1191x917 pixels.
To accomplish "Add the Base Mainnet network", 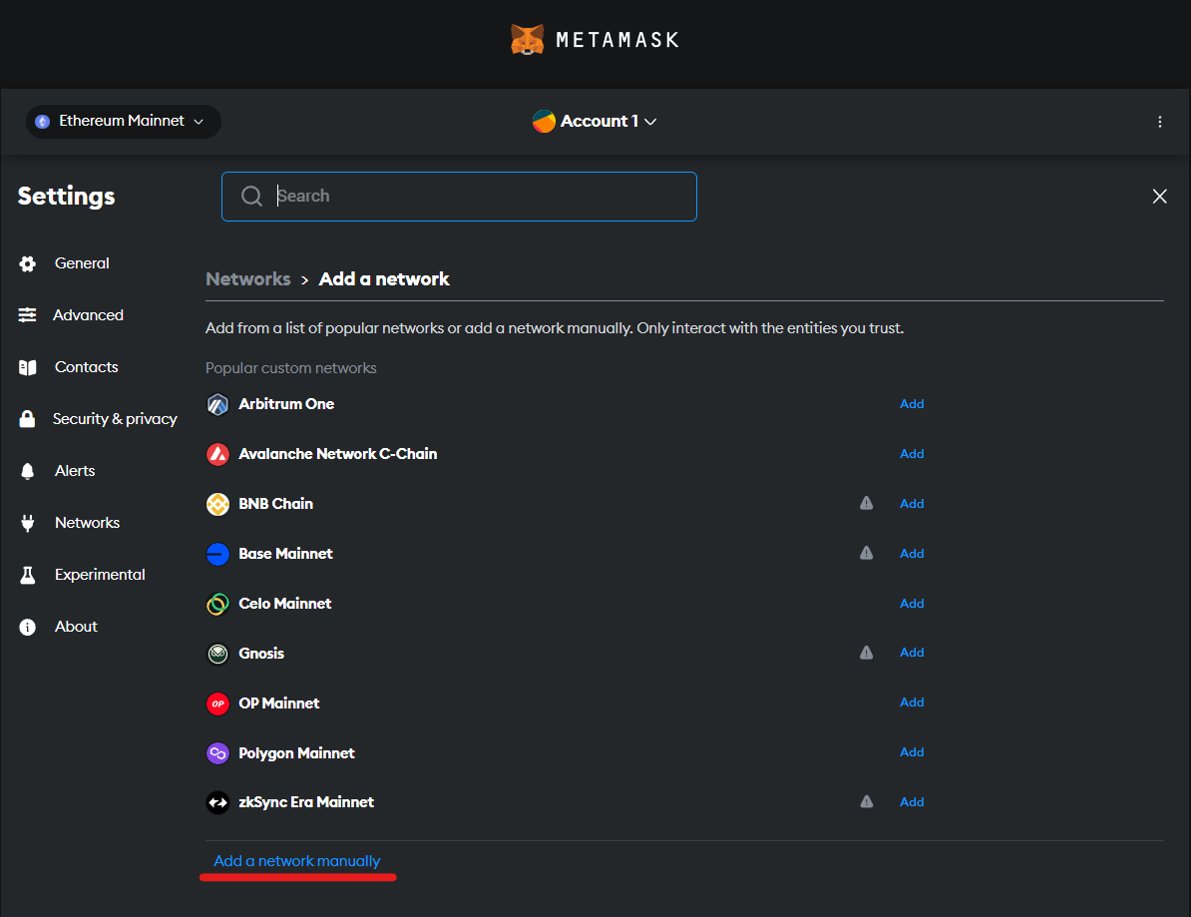I will click(911, 553).
